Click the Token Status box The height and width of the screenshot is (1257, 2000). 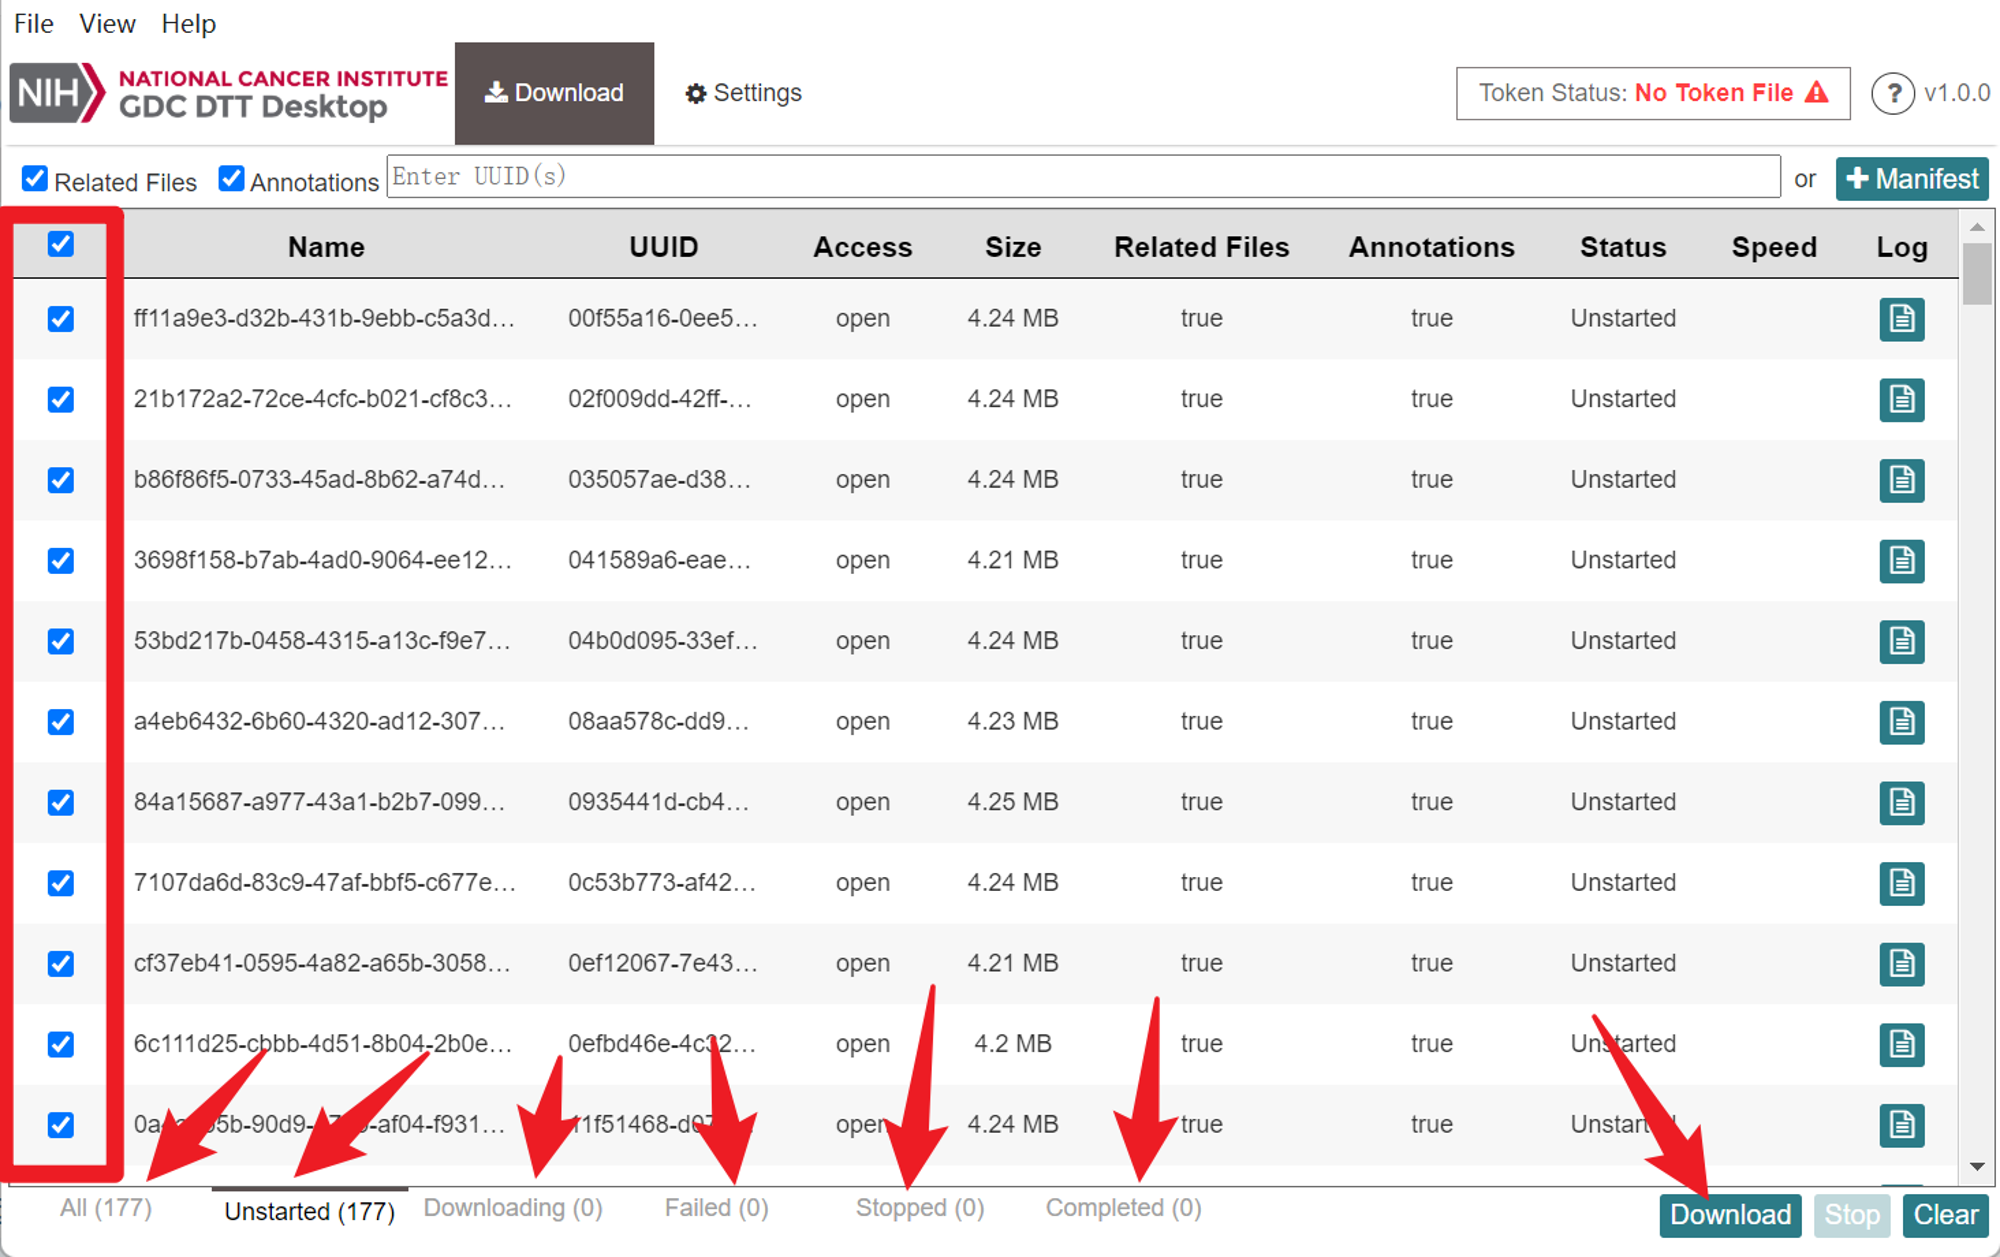1653,93
